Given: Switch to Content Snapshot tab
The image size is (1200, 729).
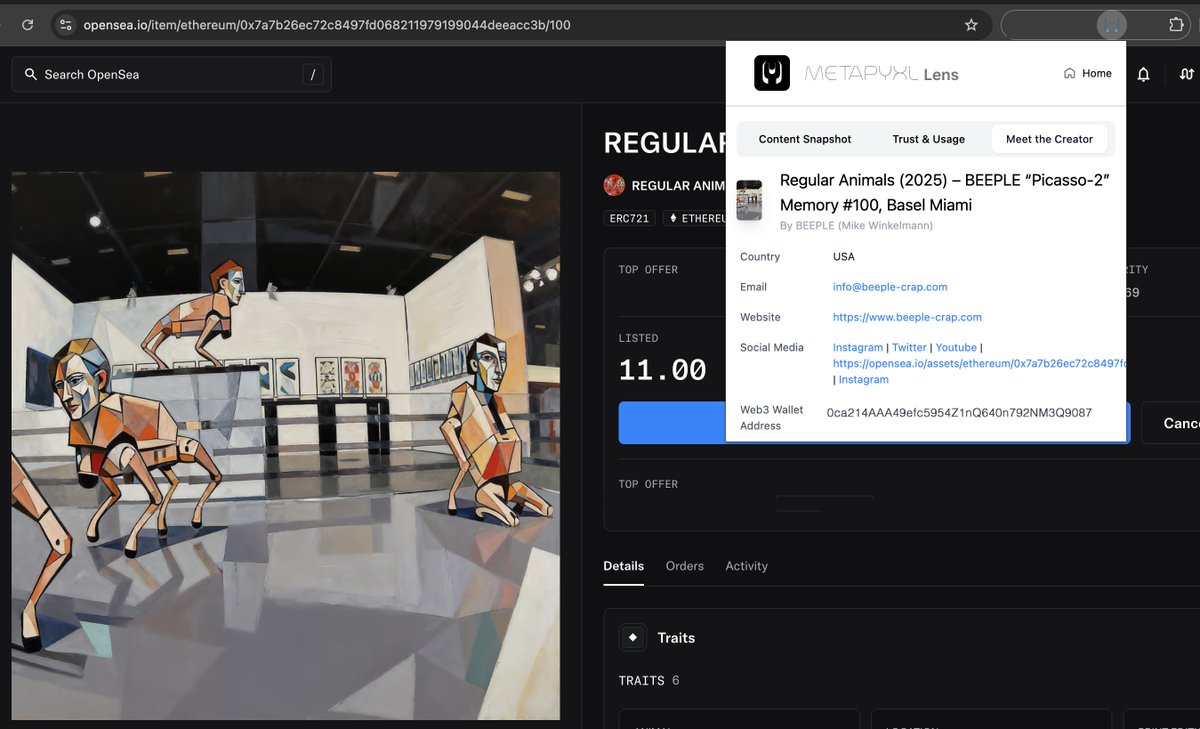Looking at the screenshot, I should (805, 139).
